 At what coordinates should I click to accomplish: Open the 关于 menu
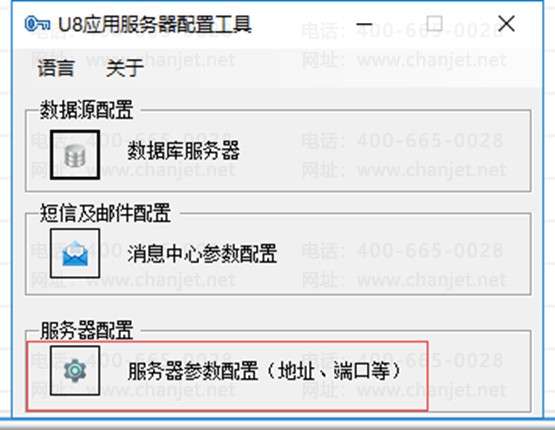[125, 68]
